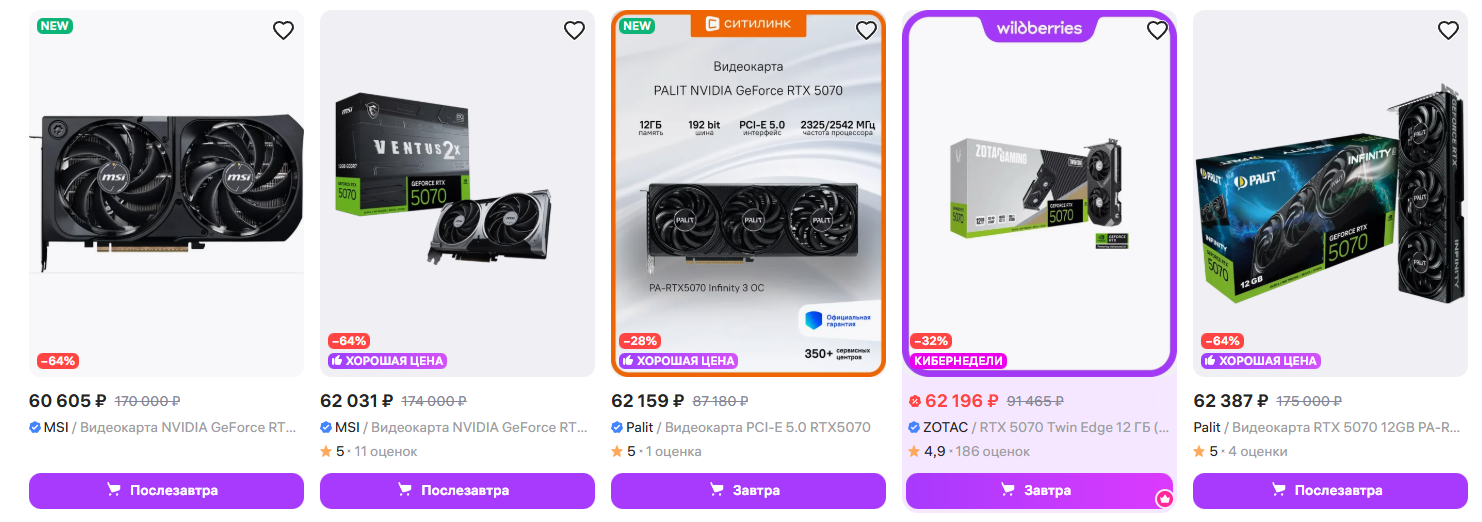
Task: Add 60 605 ₽ MSI card to cart
Action: [x=166, y=491]
